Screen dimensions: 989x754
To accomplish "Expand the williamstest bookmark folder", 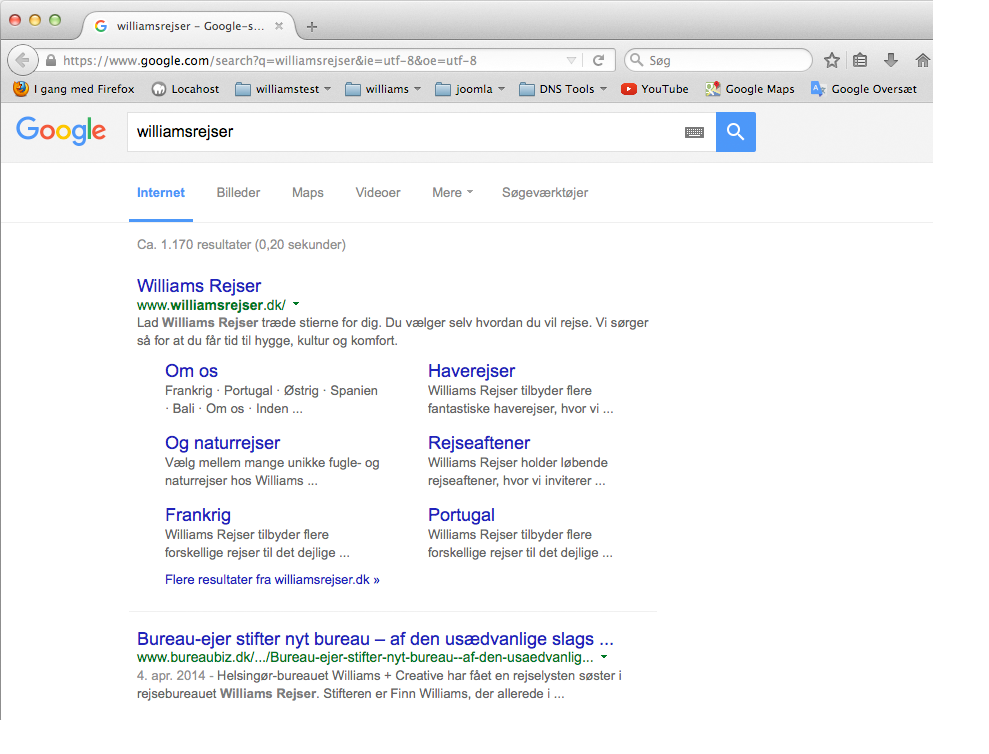I will (x=283, y=89).
